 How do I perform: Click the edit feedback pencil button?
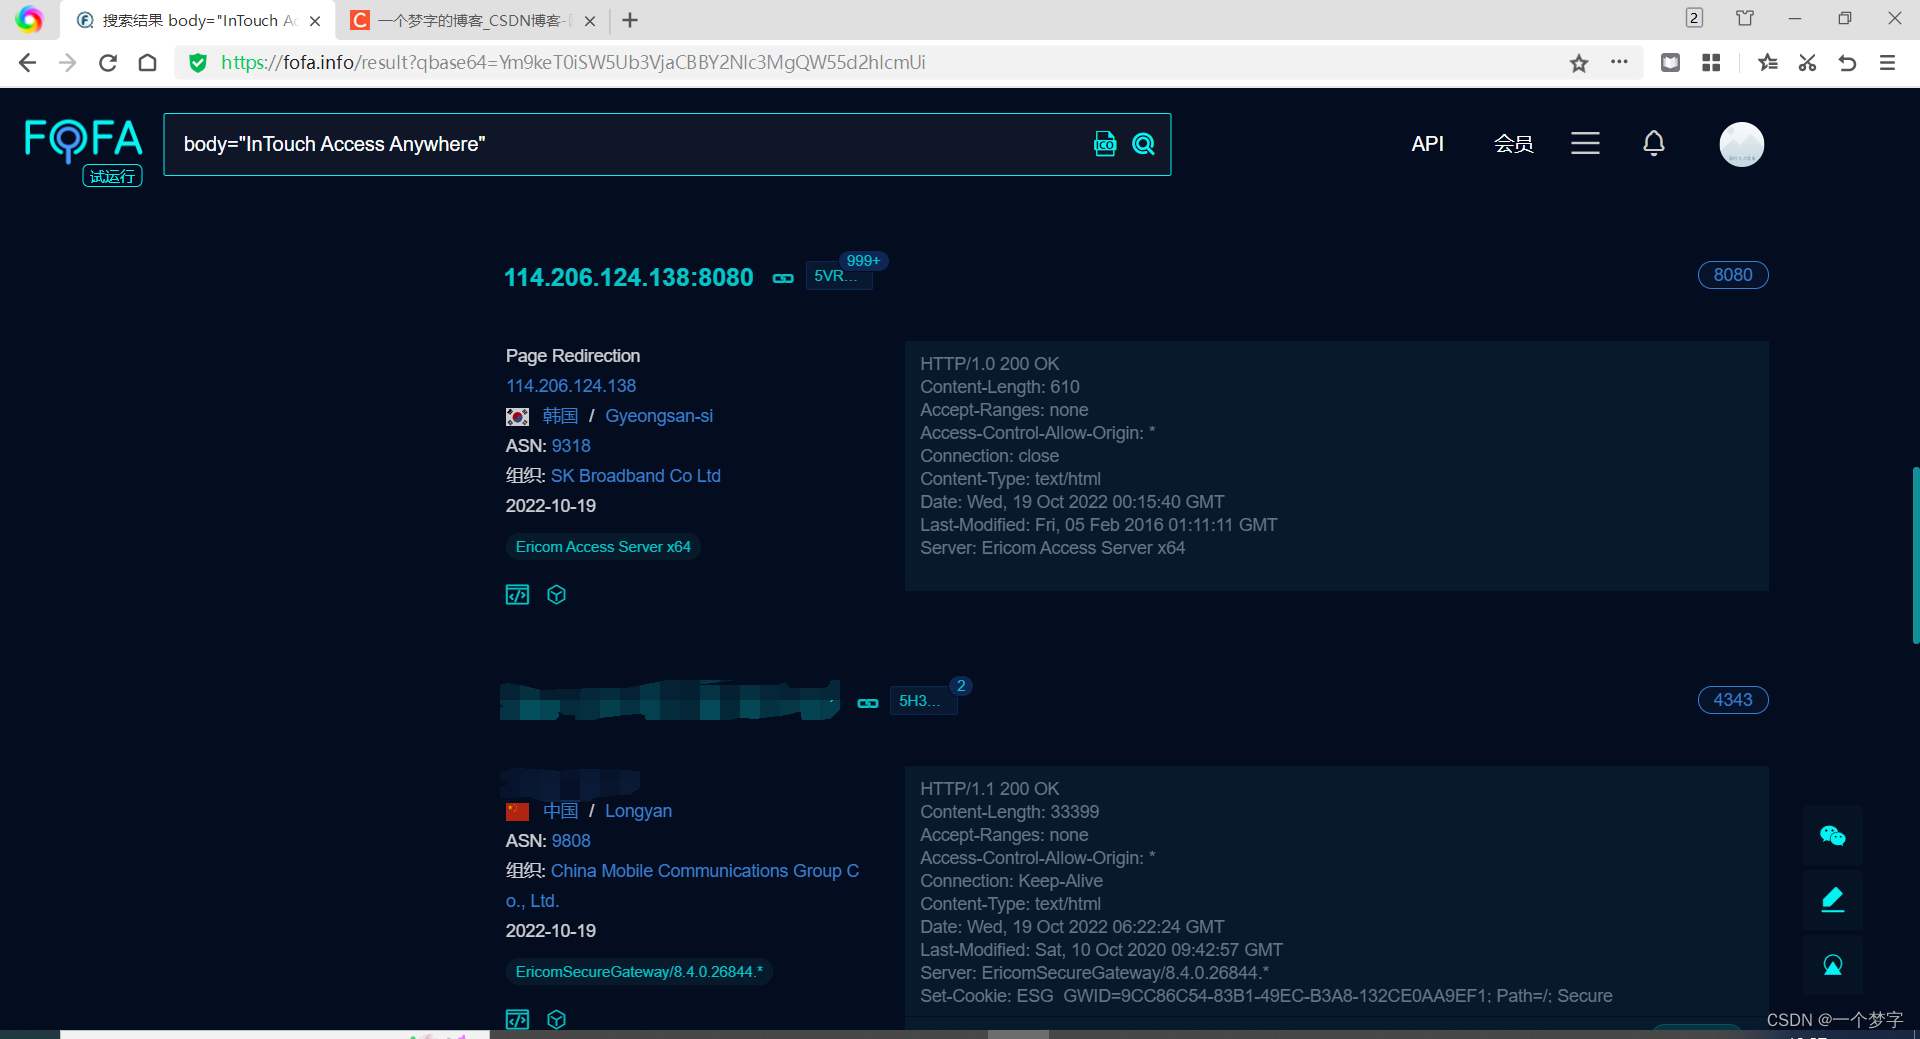(x=1832, y=900)
